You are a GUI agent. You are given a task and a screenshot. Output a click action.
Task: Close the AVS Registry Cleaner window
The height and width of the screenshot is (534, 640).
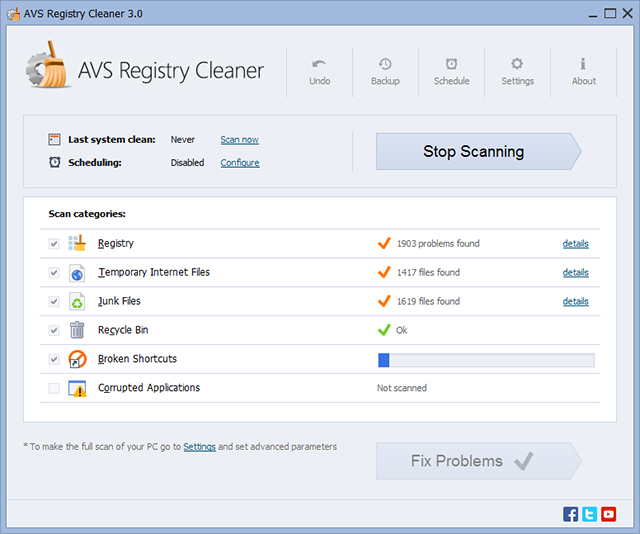tap(627, 13)
